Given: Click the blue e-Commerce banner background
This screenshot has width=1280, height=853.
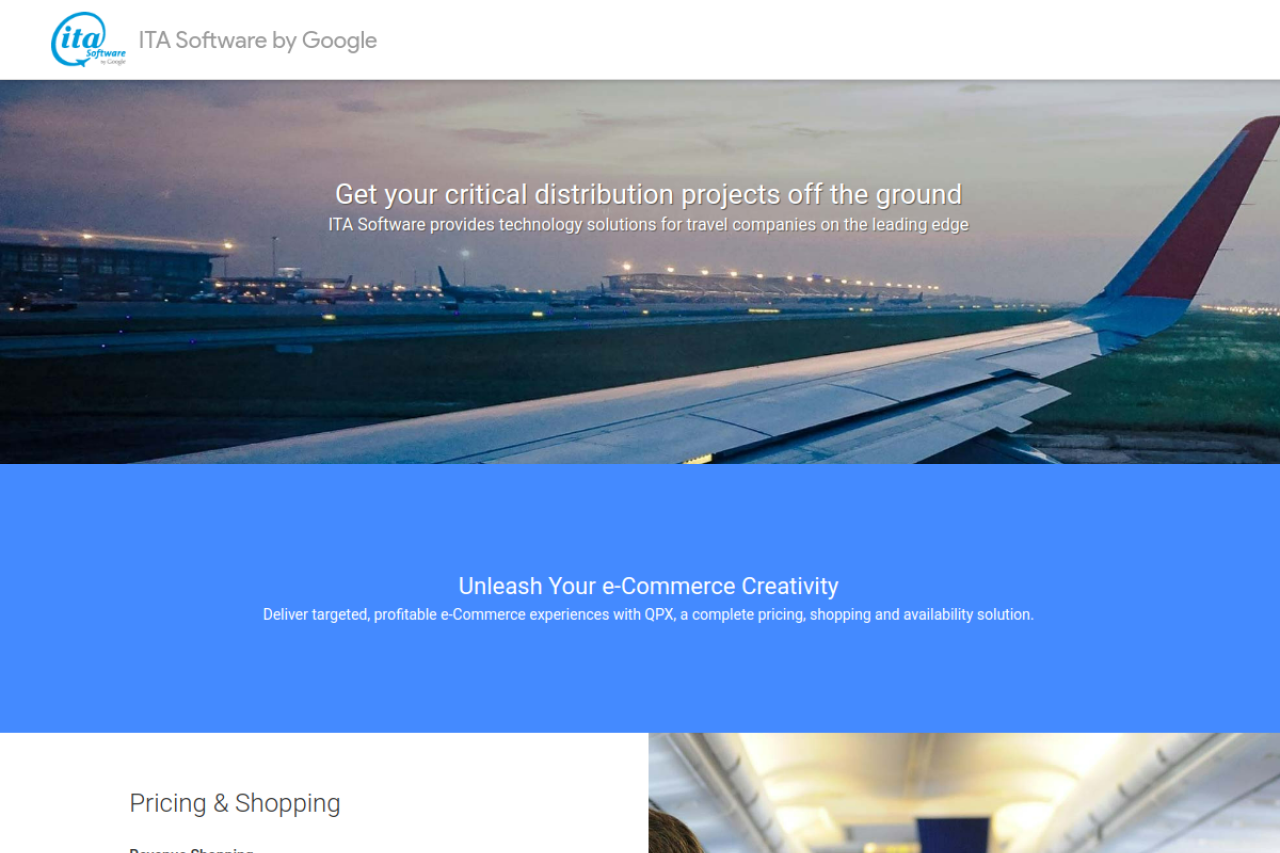Looking at the screenshot, I should [640, 680].
